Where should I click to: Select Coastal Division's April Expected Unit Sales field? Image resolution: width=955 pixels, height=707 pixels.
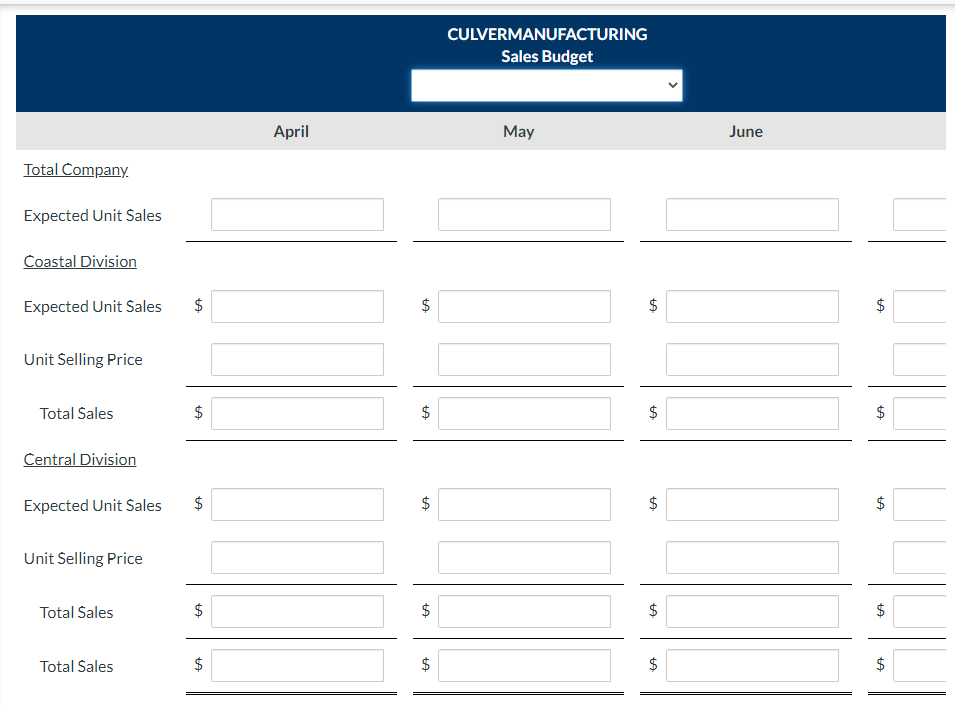coord(297,306)
